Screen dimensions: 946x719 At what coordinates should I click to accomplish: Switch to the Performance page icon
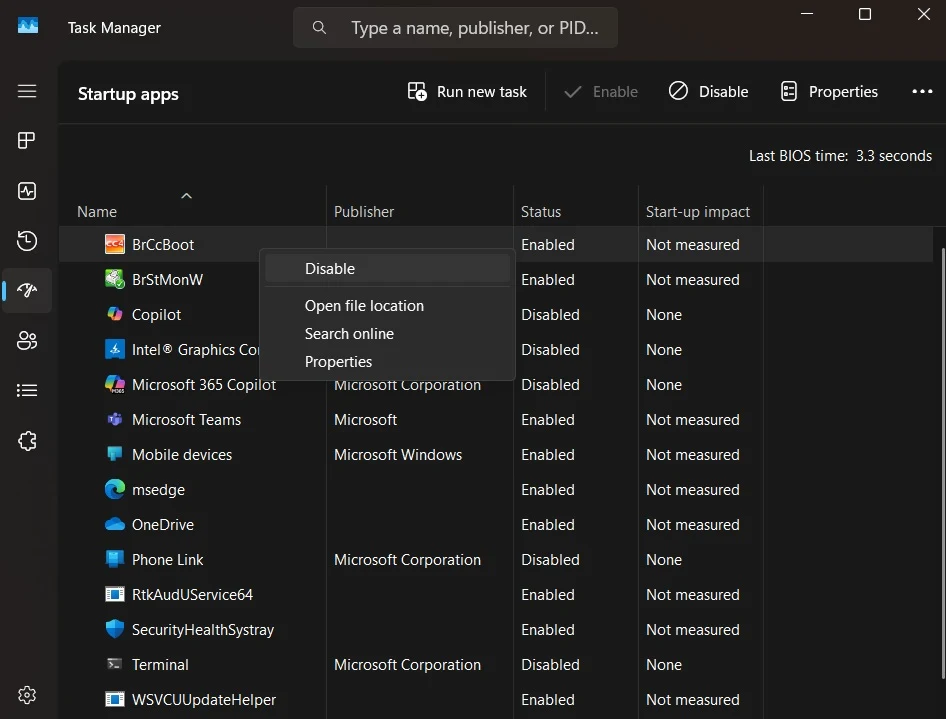coord(27,191)
